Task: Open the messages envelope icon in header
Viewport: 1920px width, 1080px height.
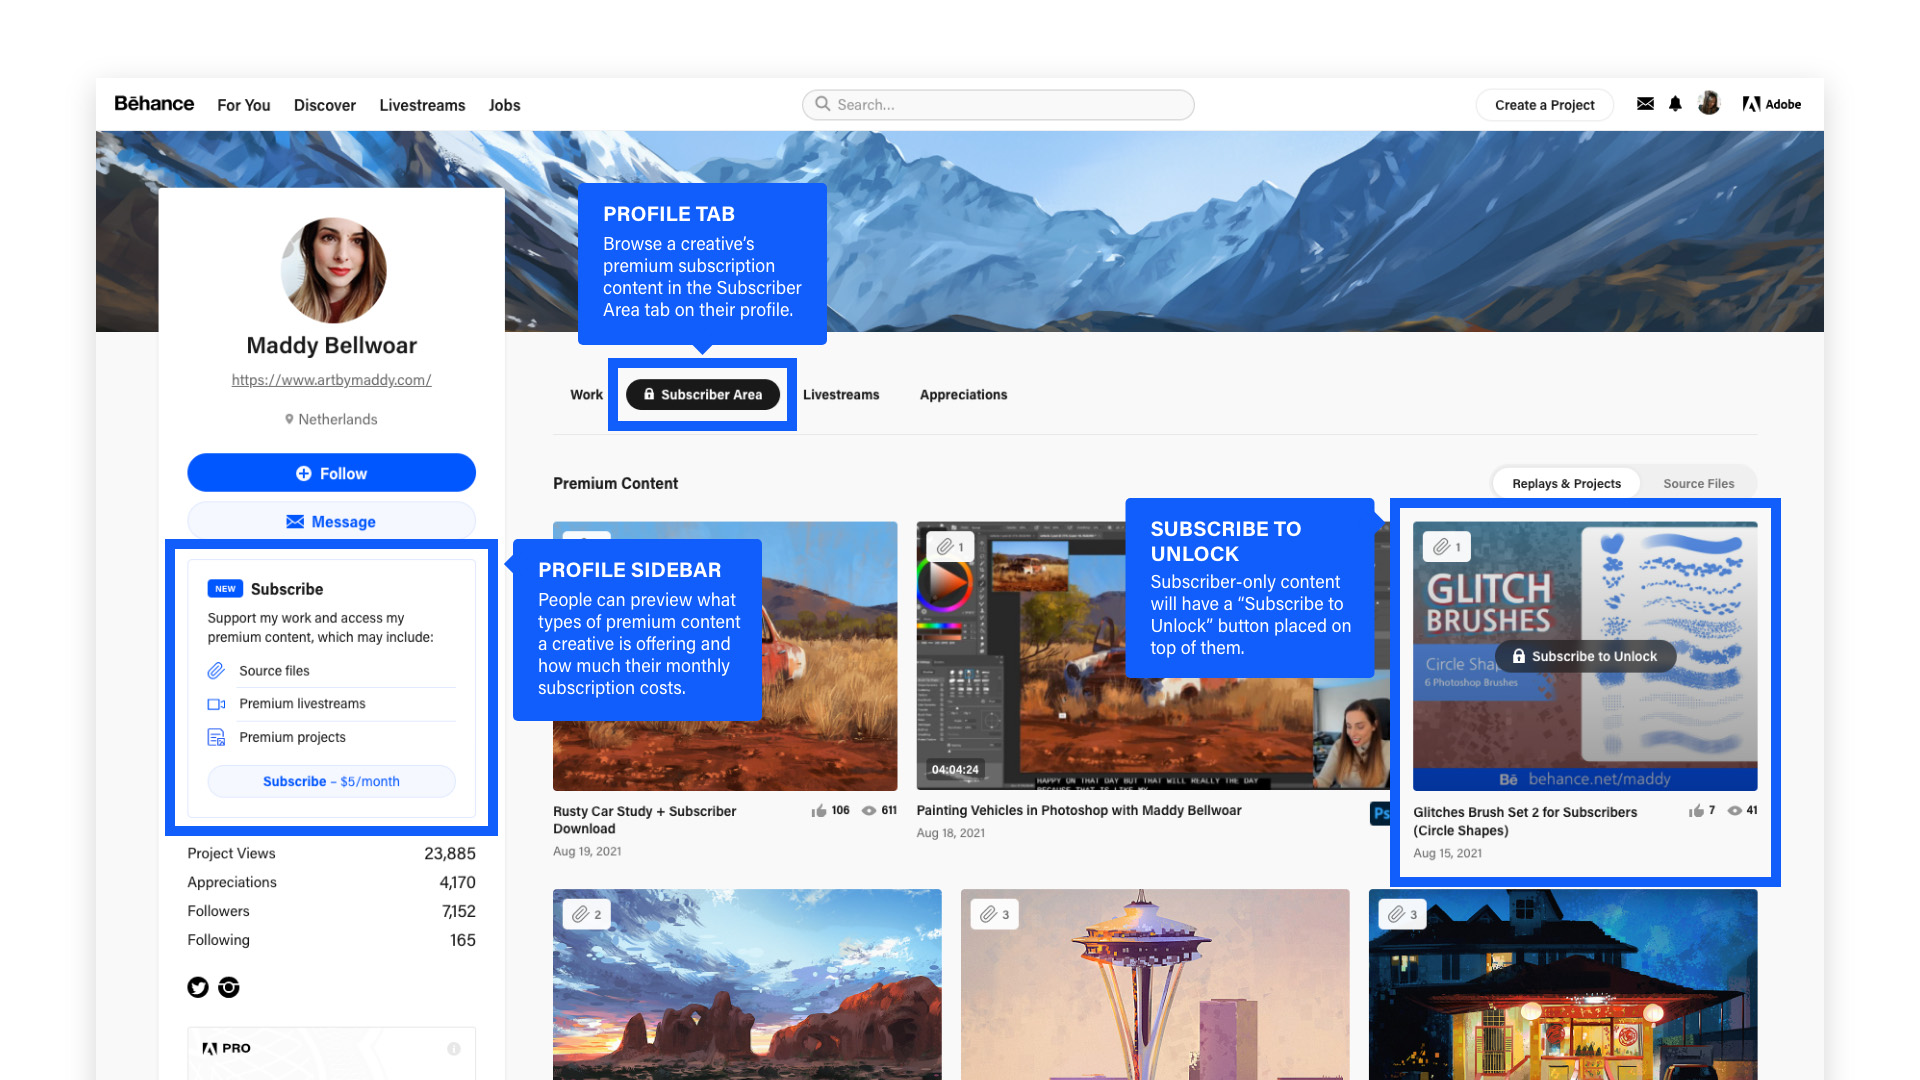Action: tap(1645, 104)
